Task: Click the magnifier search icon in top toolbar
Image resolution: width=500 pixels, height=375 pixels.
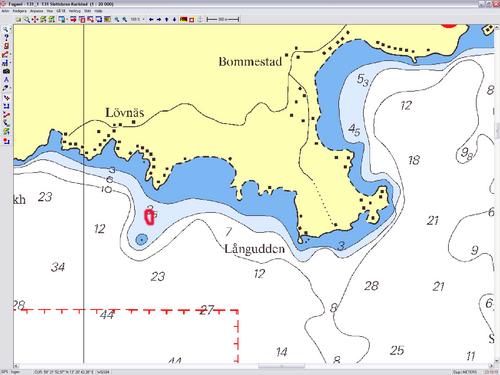Action: (27, 19)
